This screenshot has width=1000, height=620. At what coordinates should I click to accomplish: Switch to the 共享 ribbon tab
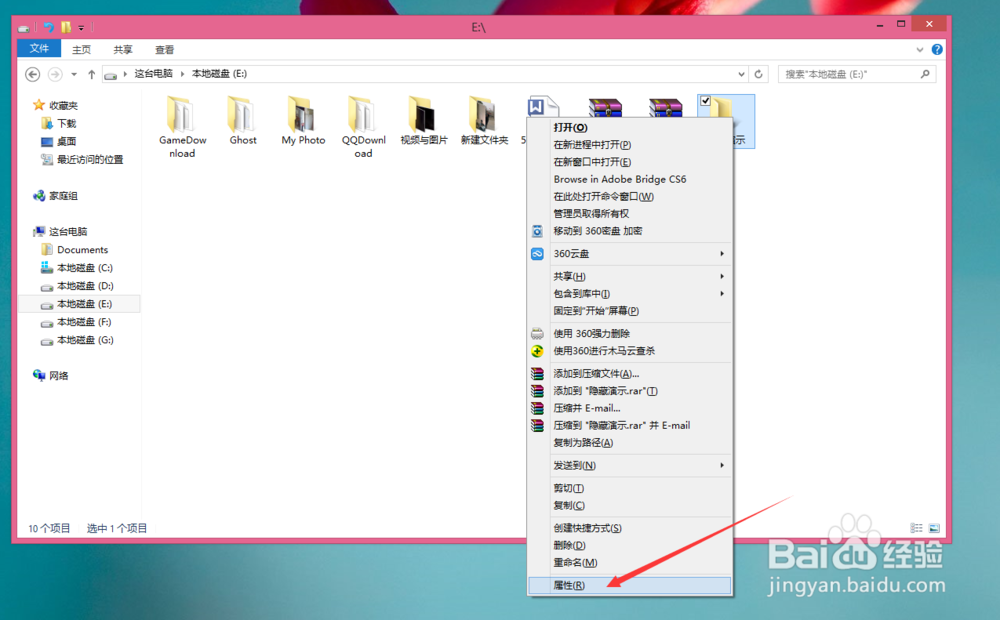[122, 49]
